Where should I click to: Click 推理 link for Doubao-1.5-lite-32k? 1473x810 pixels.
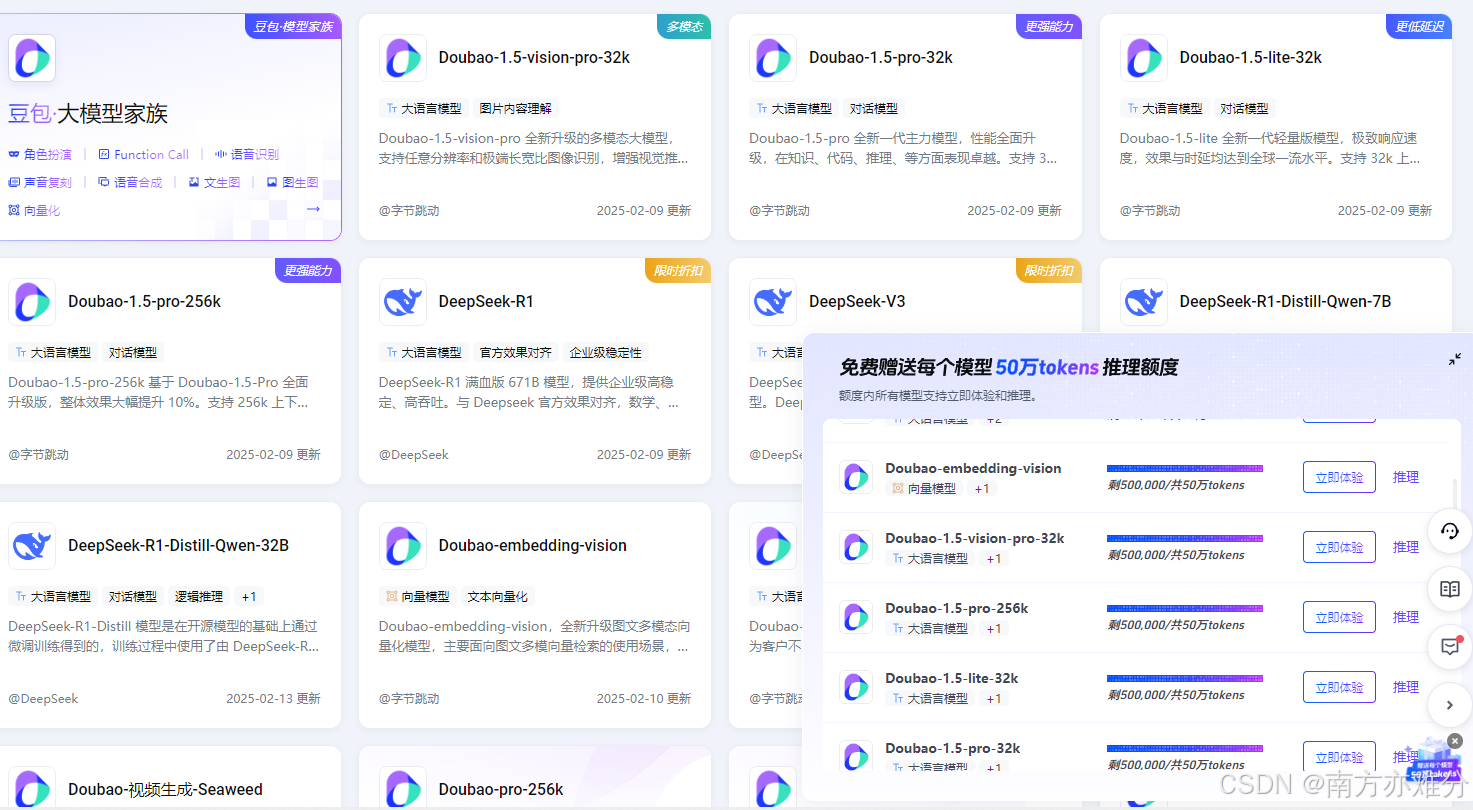[x=1406, y=687]
